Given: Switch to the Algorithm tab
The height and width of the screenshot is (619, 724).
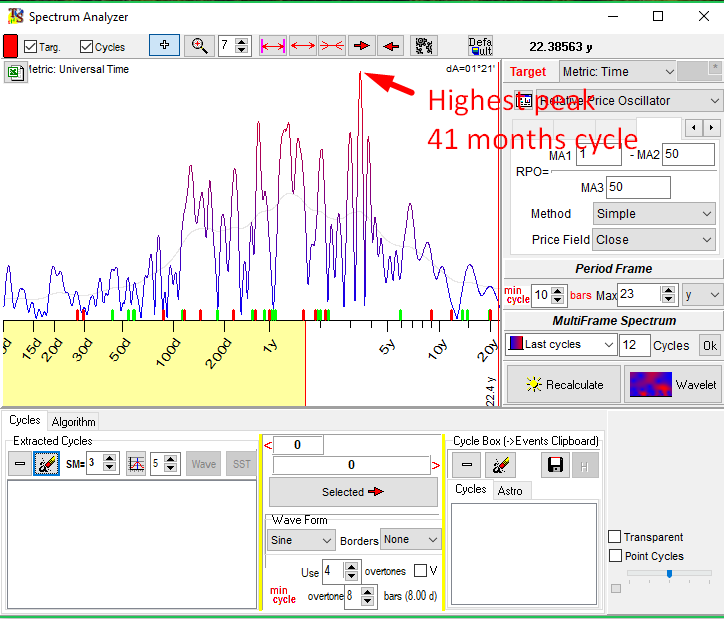Looking at the screenshot, I should pyautogui.click(x=74, y=422).
